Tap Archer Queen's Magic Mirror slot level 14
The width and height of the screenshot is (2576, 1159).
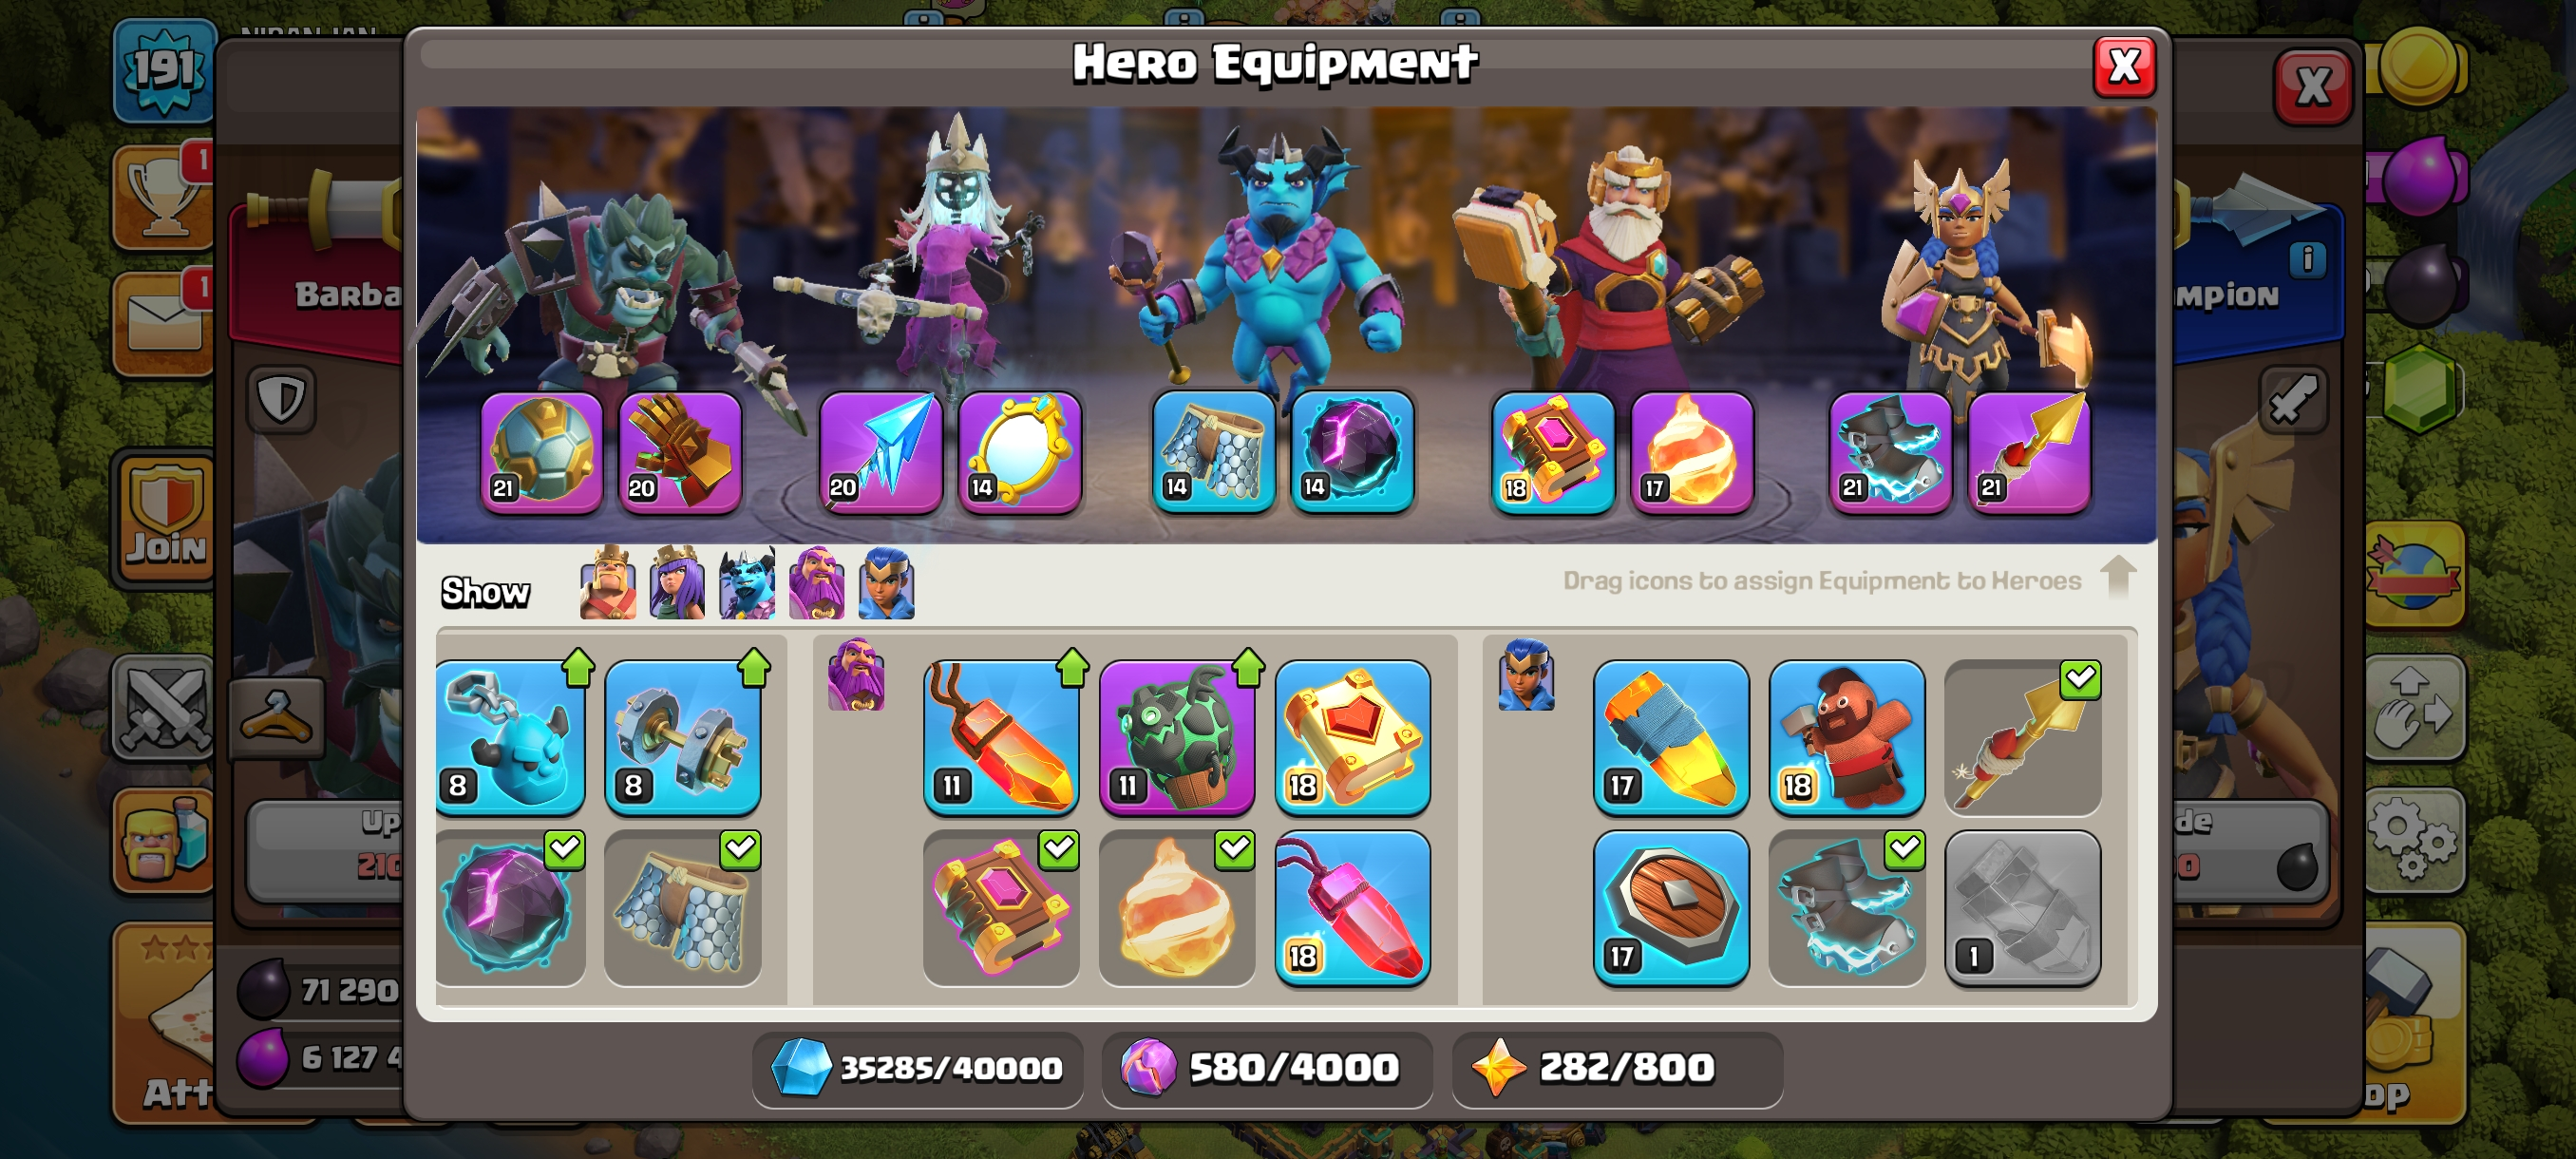[1020, 452]
